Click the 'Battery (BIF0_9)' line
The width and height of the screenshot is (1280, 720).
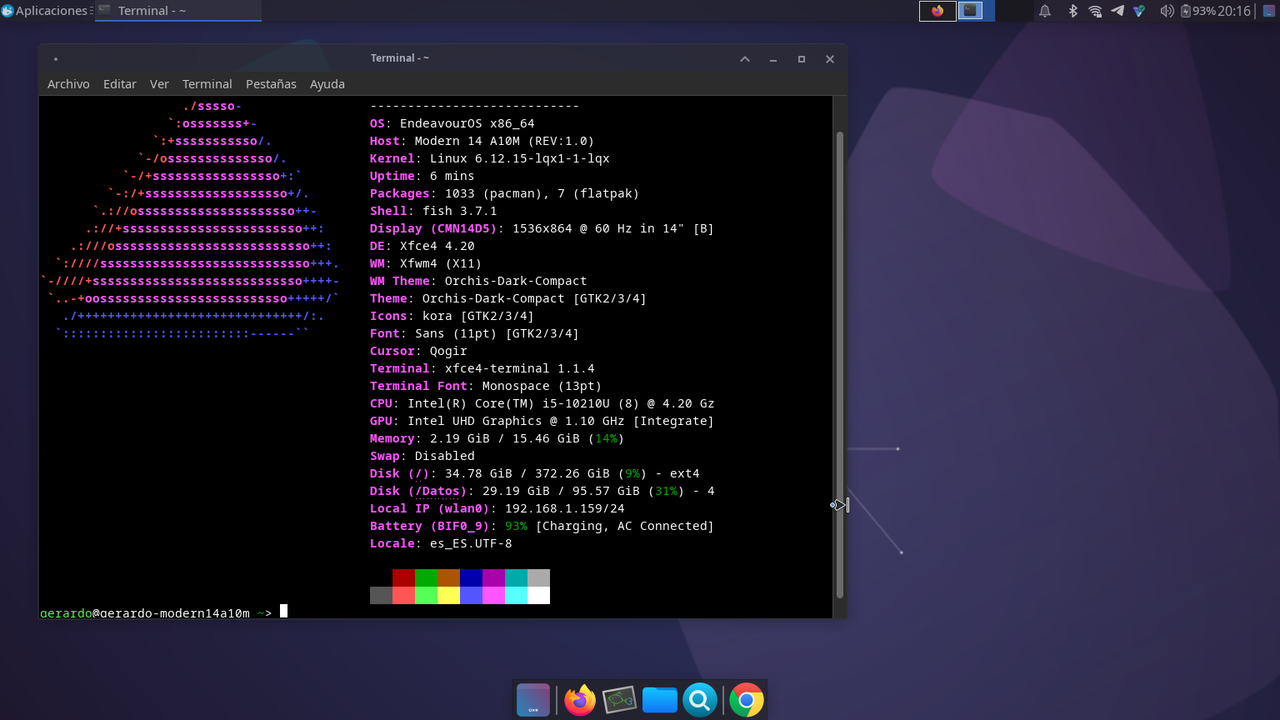coord(542,526)
